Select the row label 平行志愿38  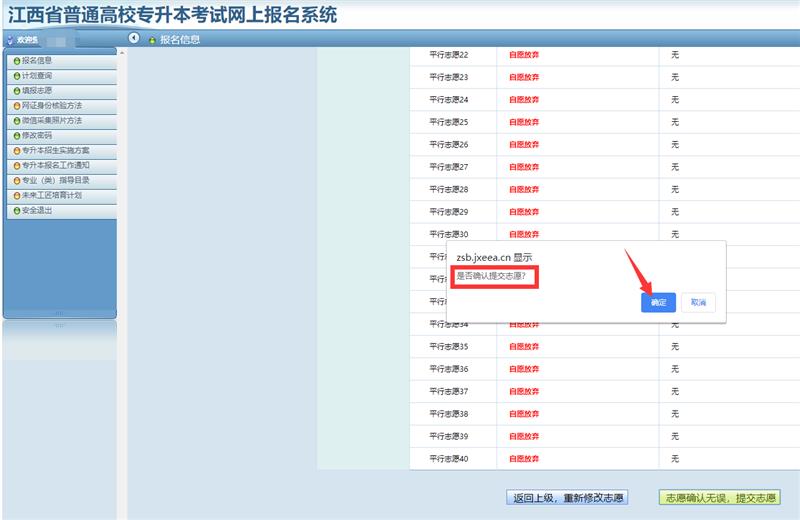pos(448,414)
